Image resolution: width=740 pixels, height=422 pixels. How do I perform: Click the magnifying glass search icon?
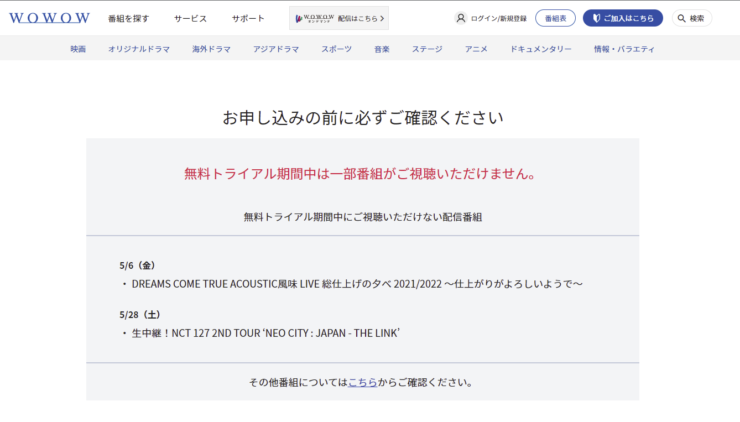point(681,18)
